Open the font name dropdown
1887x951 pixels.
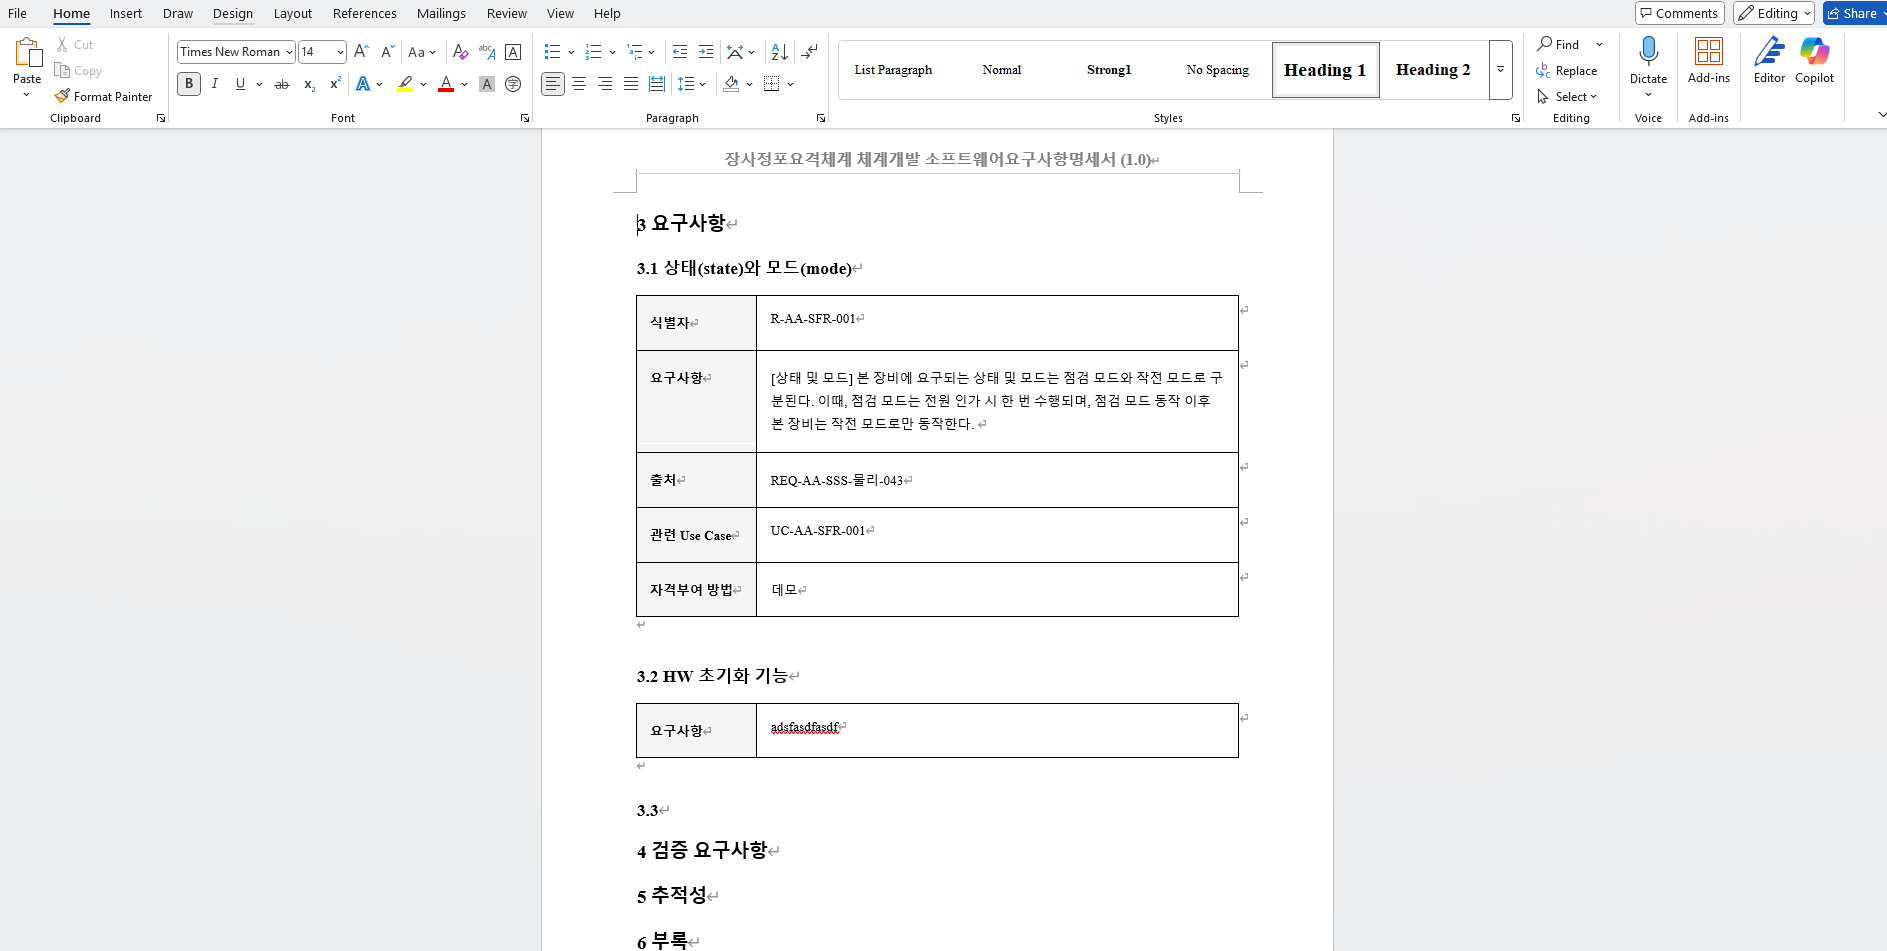point(287,51)
